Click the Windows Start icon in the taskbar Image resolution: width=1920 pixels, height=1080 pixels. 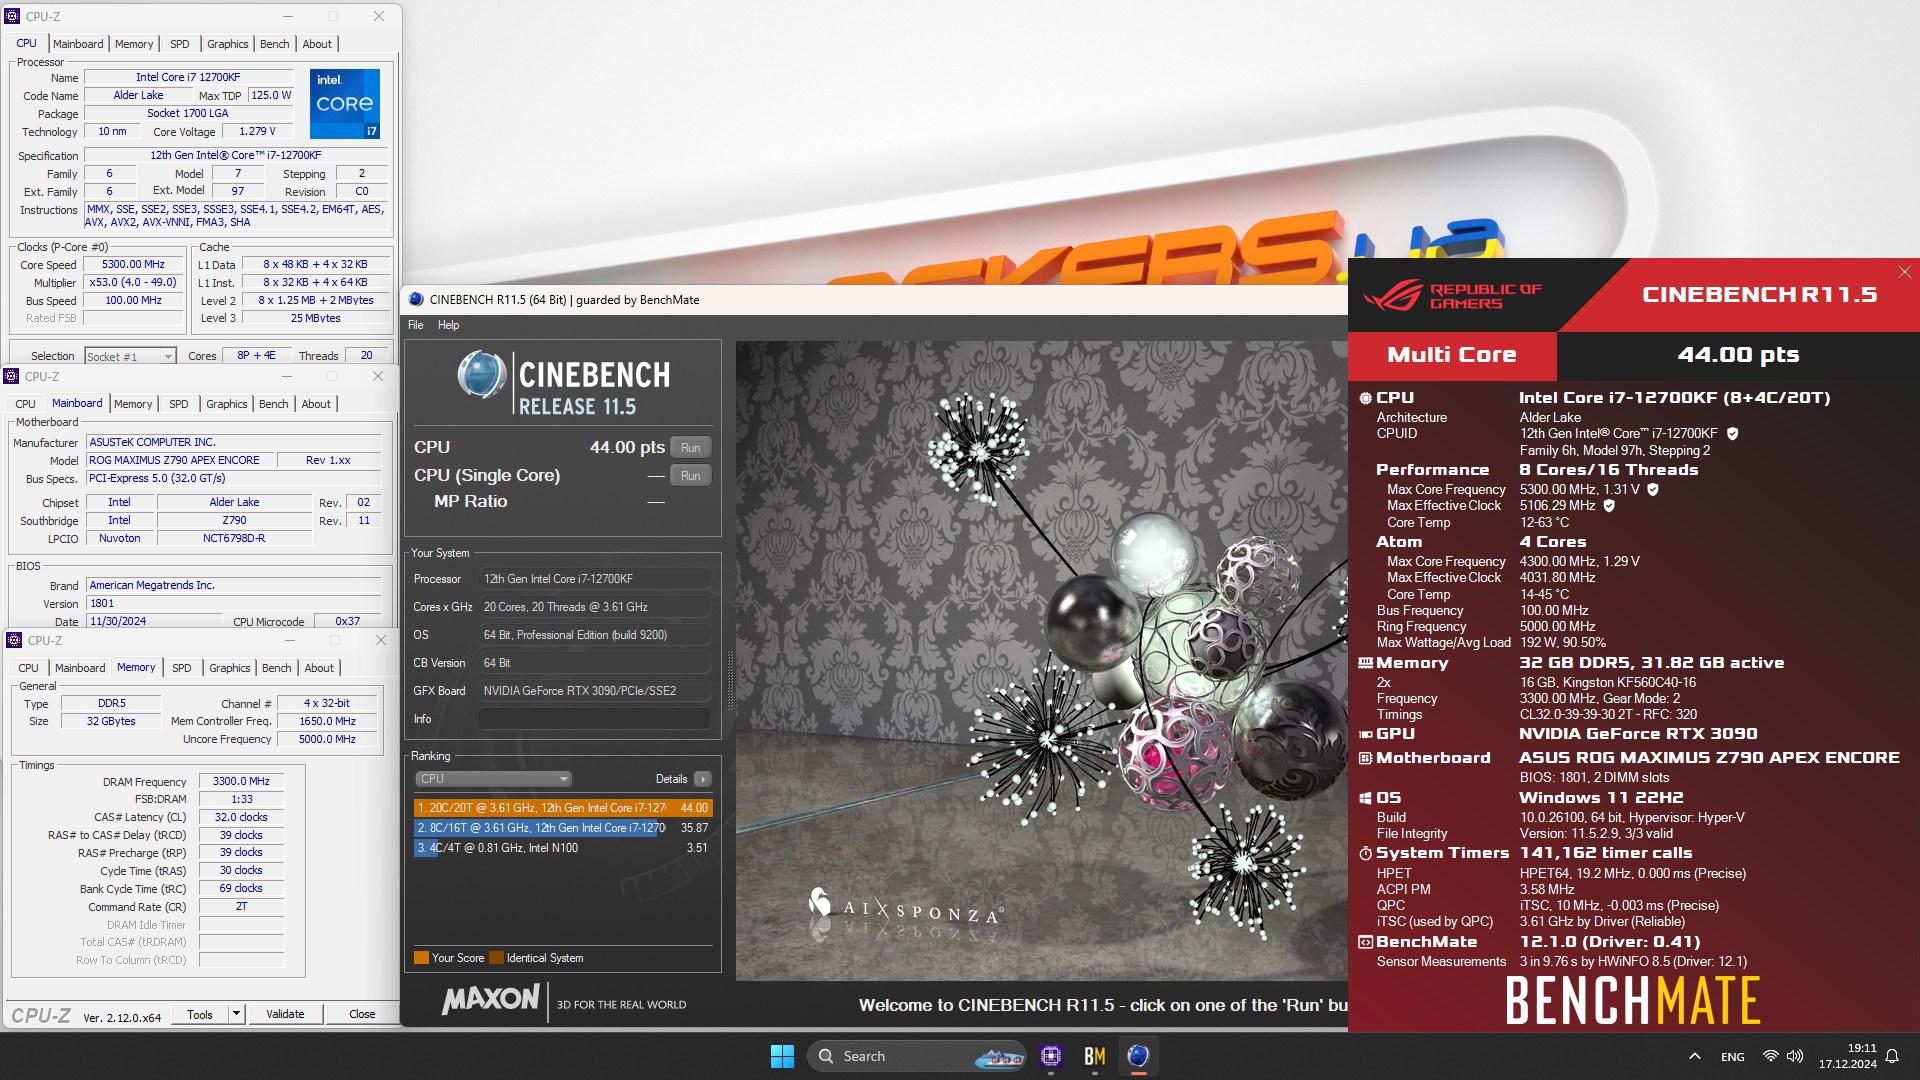pos(782,1056)
